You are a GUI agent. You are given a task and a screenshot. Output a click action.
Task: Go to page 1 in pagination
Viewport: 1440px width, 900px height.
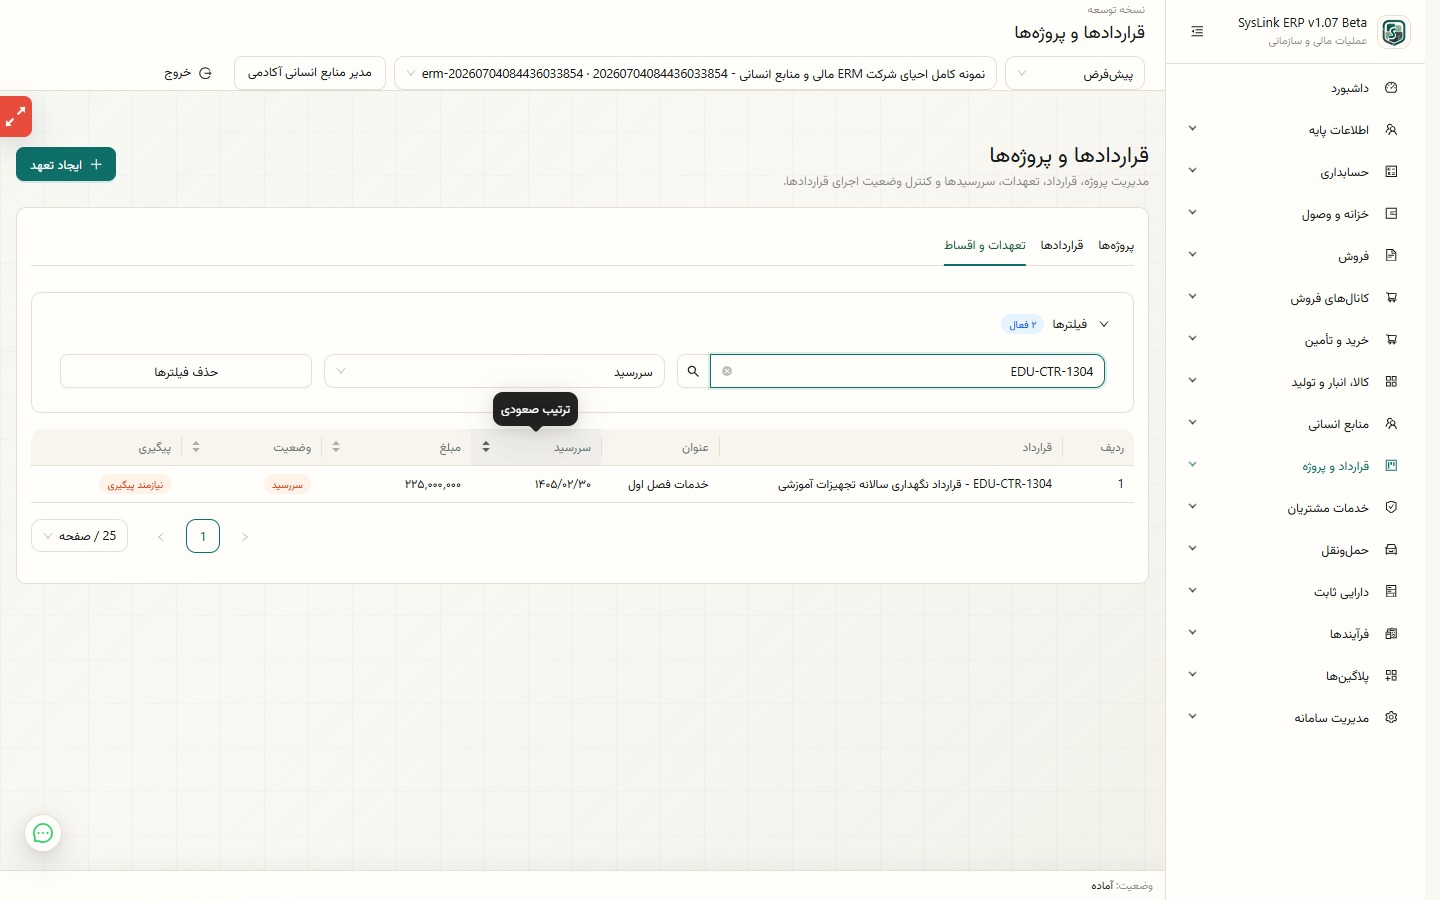pos(203,536)
